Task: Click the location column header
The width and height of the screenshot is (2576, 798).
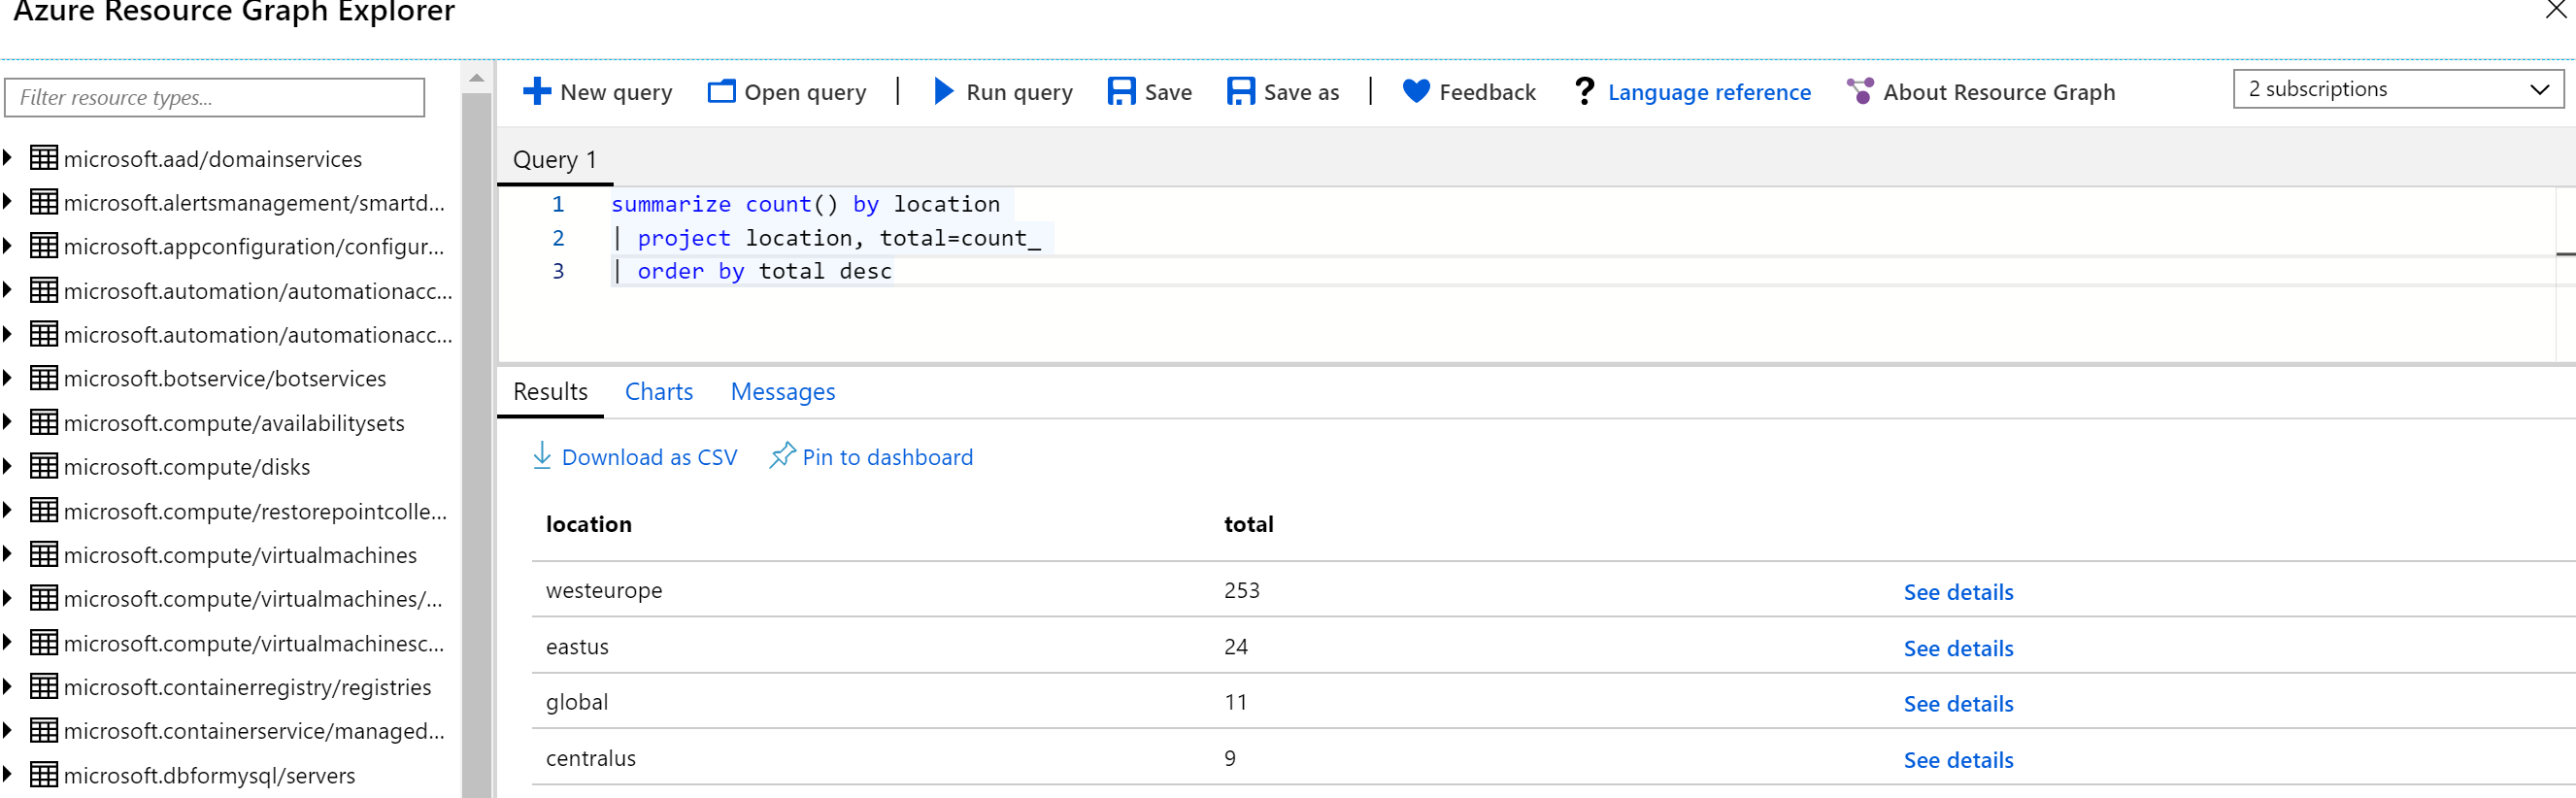Action: pos(588,524)
